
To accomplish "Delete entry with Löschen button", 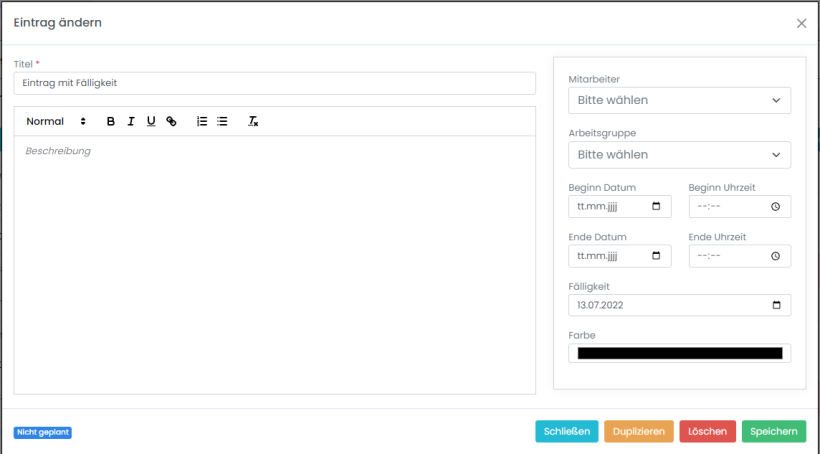I will 707,431.
